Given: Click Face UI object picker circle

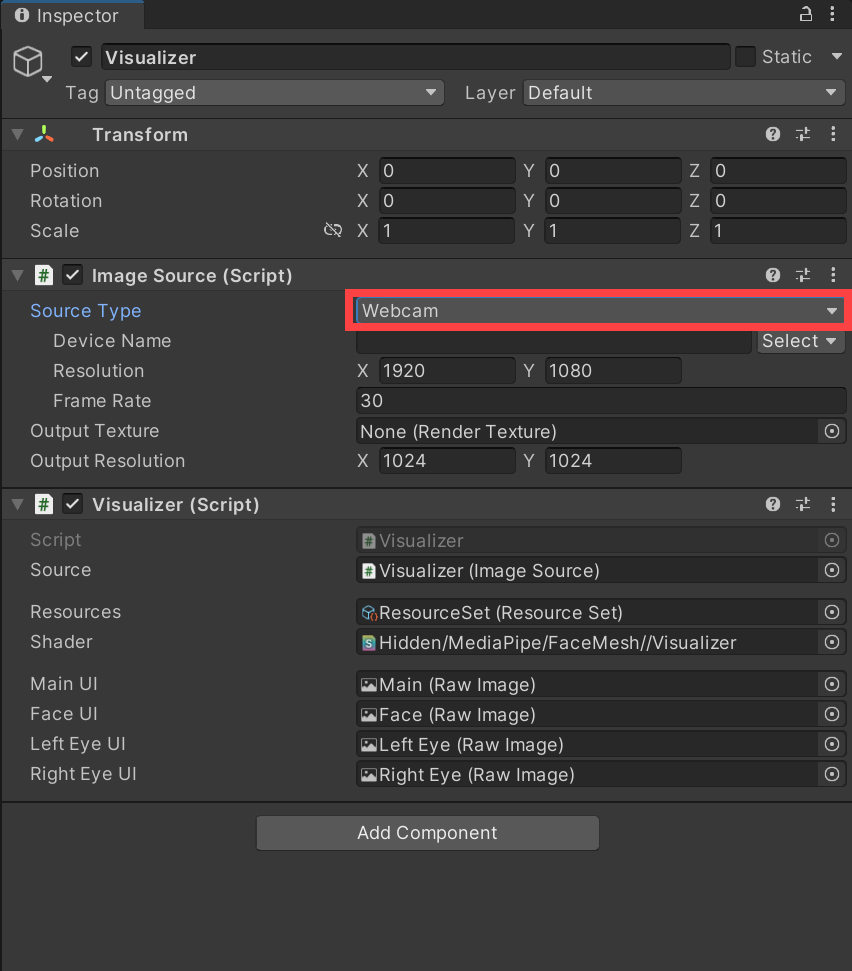Looking at the screenshot, I should [x=832, y=714].
